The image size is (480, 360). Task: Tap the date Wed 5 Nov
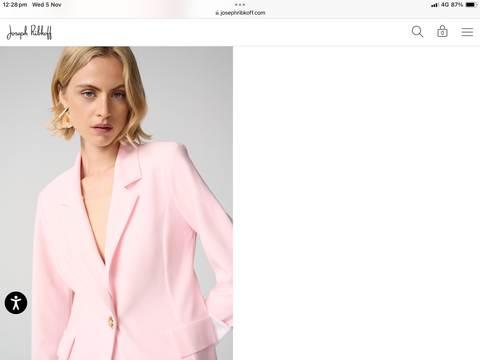click(x=46, y=5)
